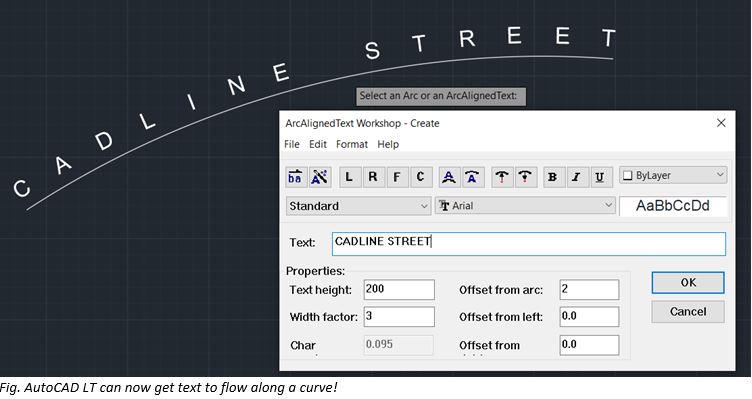Viewport: 752px width, 399px height.
Task: Click the Text field containing CADLINE STREET
Action: pyautogui.click(x=529, y=244)
